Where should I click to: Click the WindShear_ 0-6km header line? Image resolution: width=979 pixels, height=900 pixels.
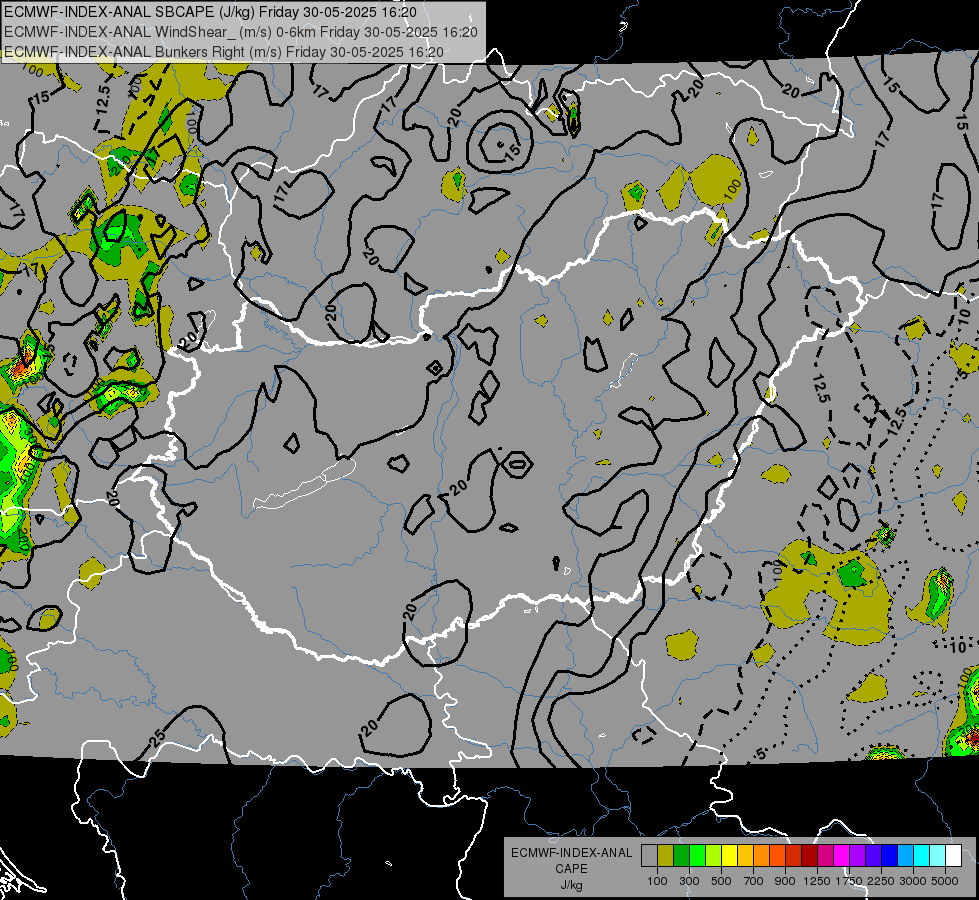(240, 32)
